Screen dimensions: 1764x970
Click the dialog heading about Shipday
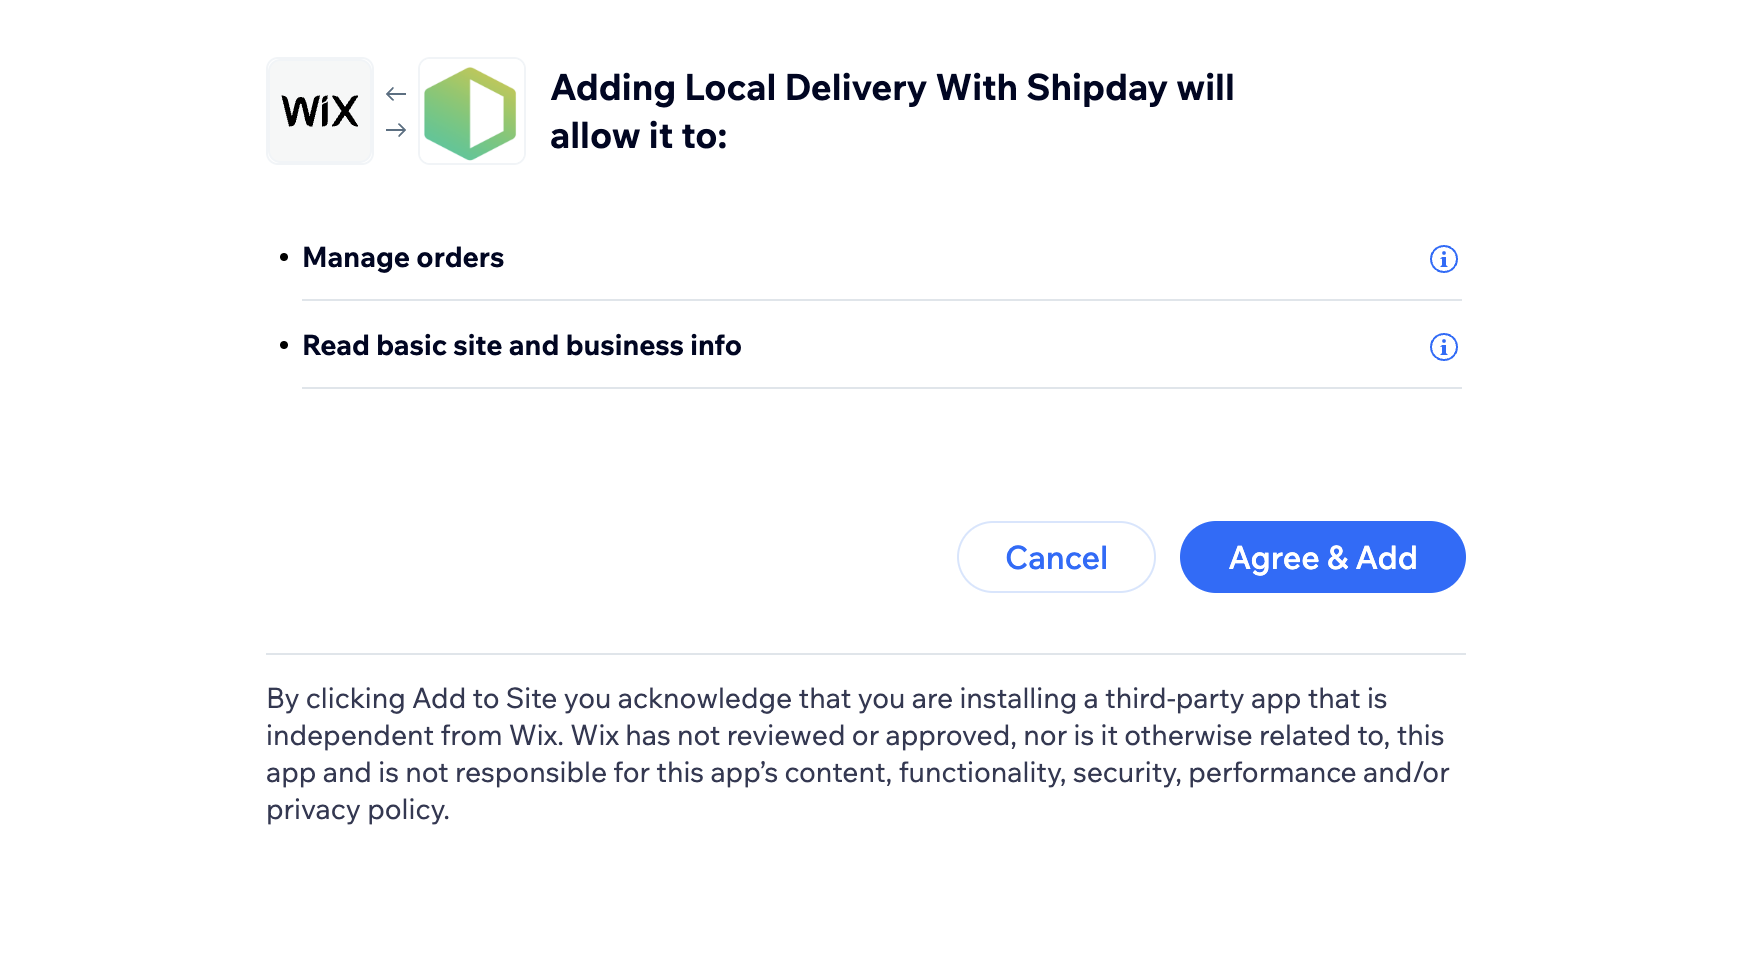click(x=893, y=111)
